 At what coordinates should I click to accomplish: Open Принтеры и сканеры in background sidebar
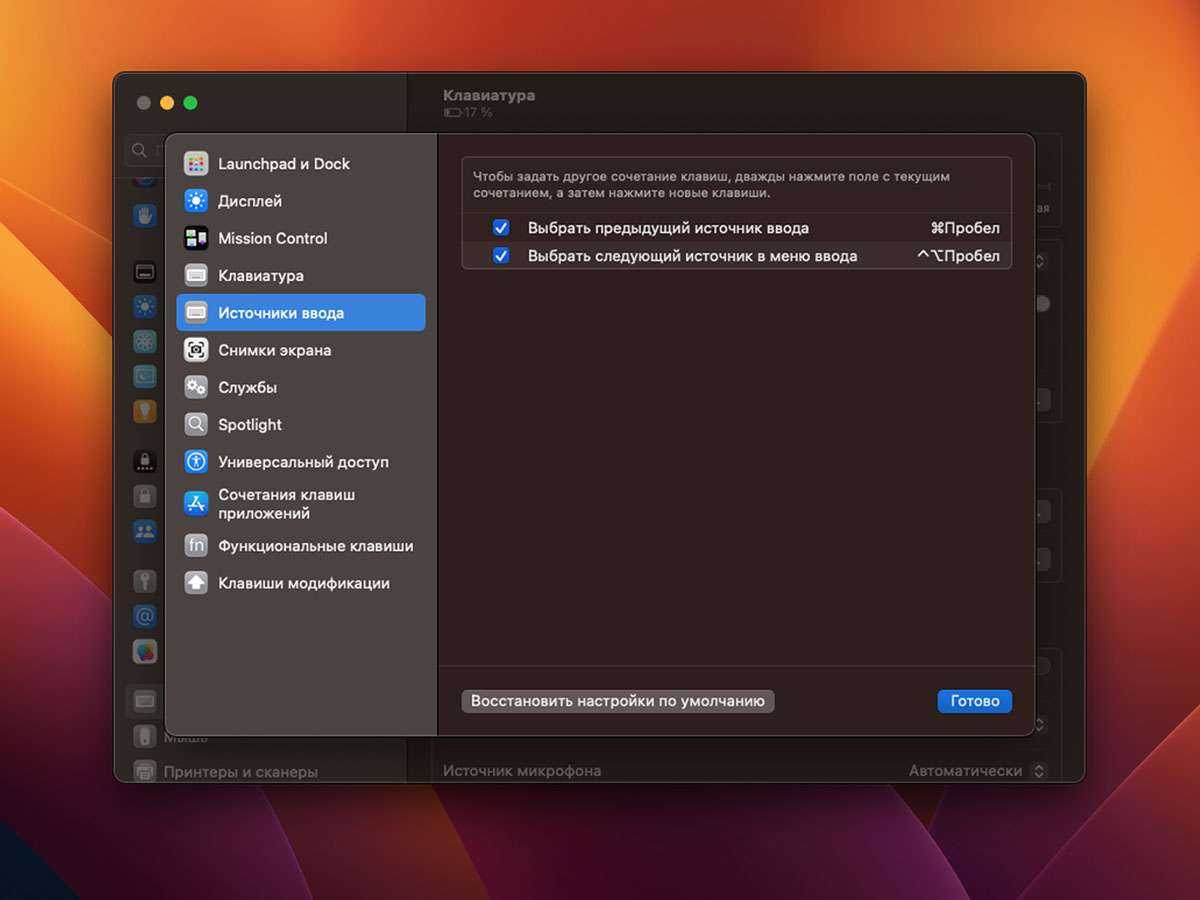coord(240,772)
